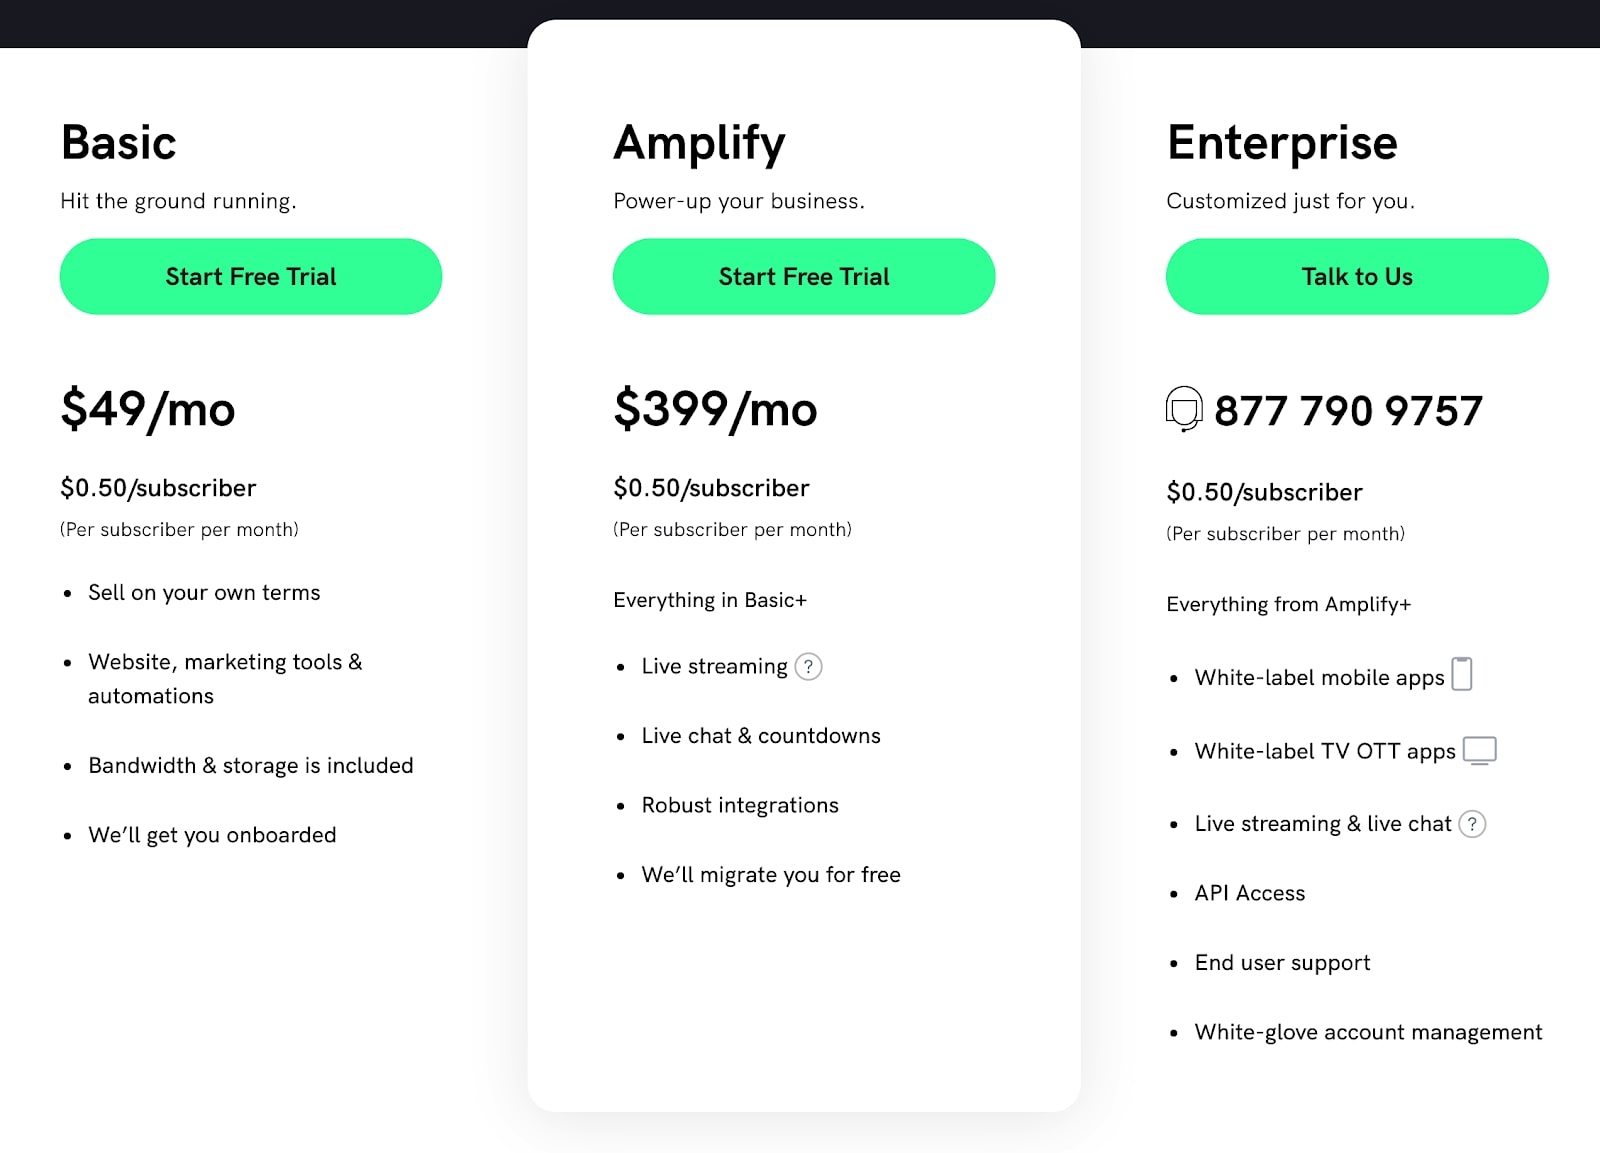
Task: Click the mobile phone icon next to White-label mobile apps
Action: [x=1463, y=675]
